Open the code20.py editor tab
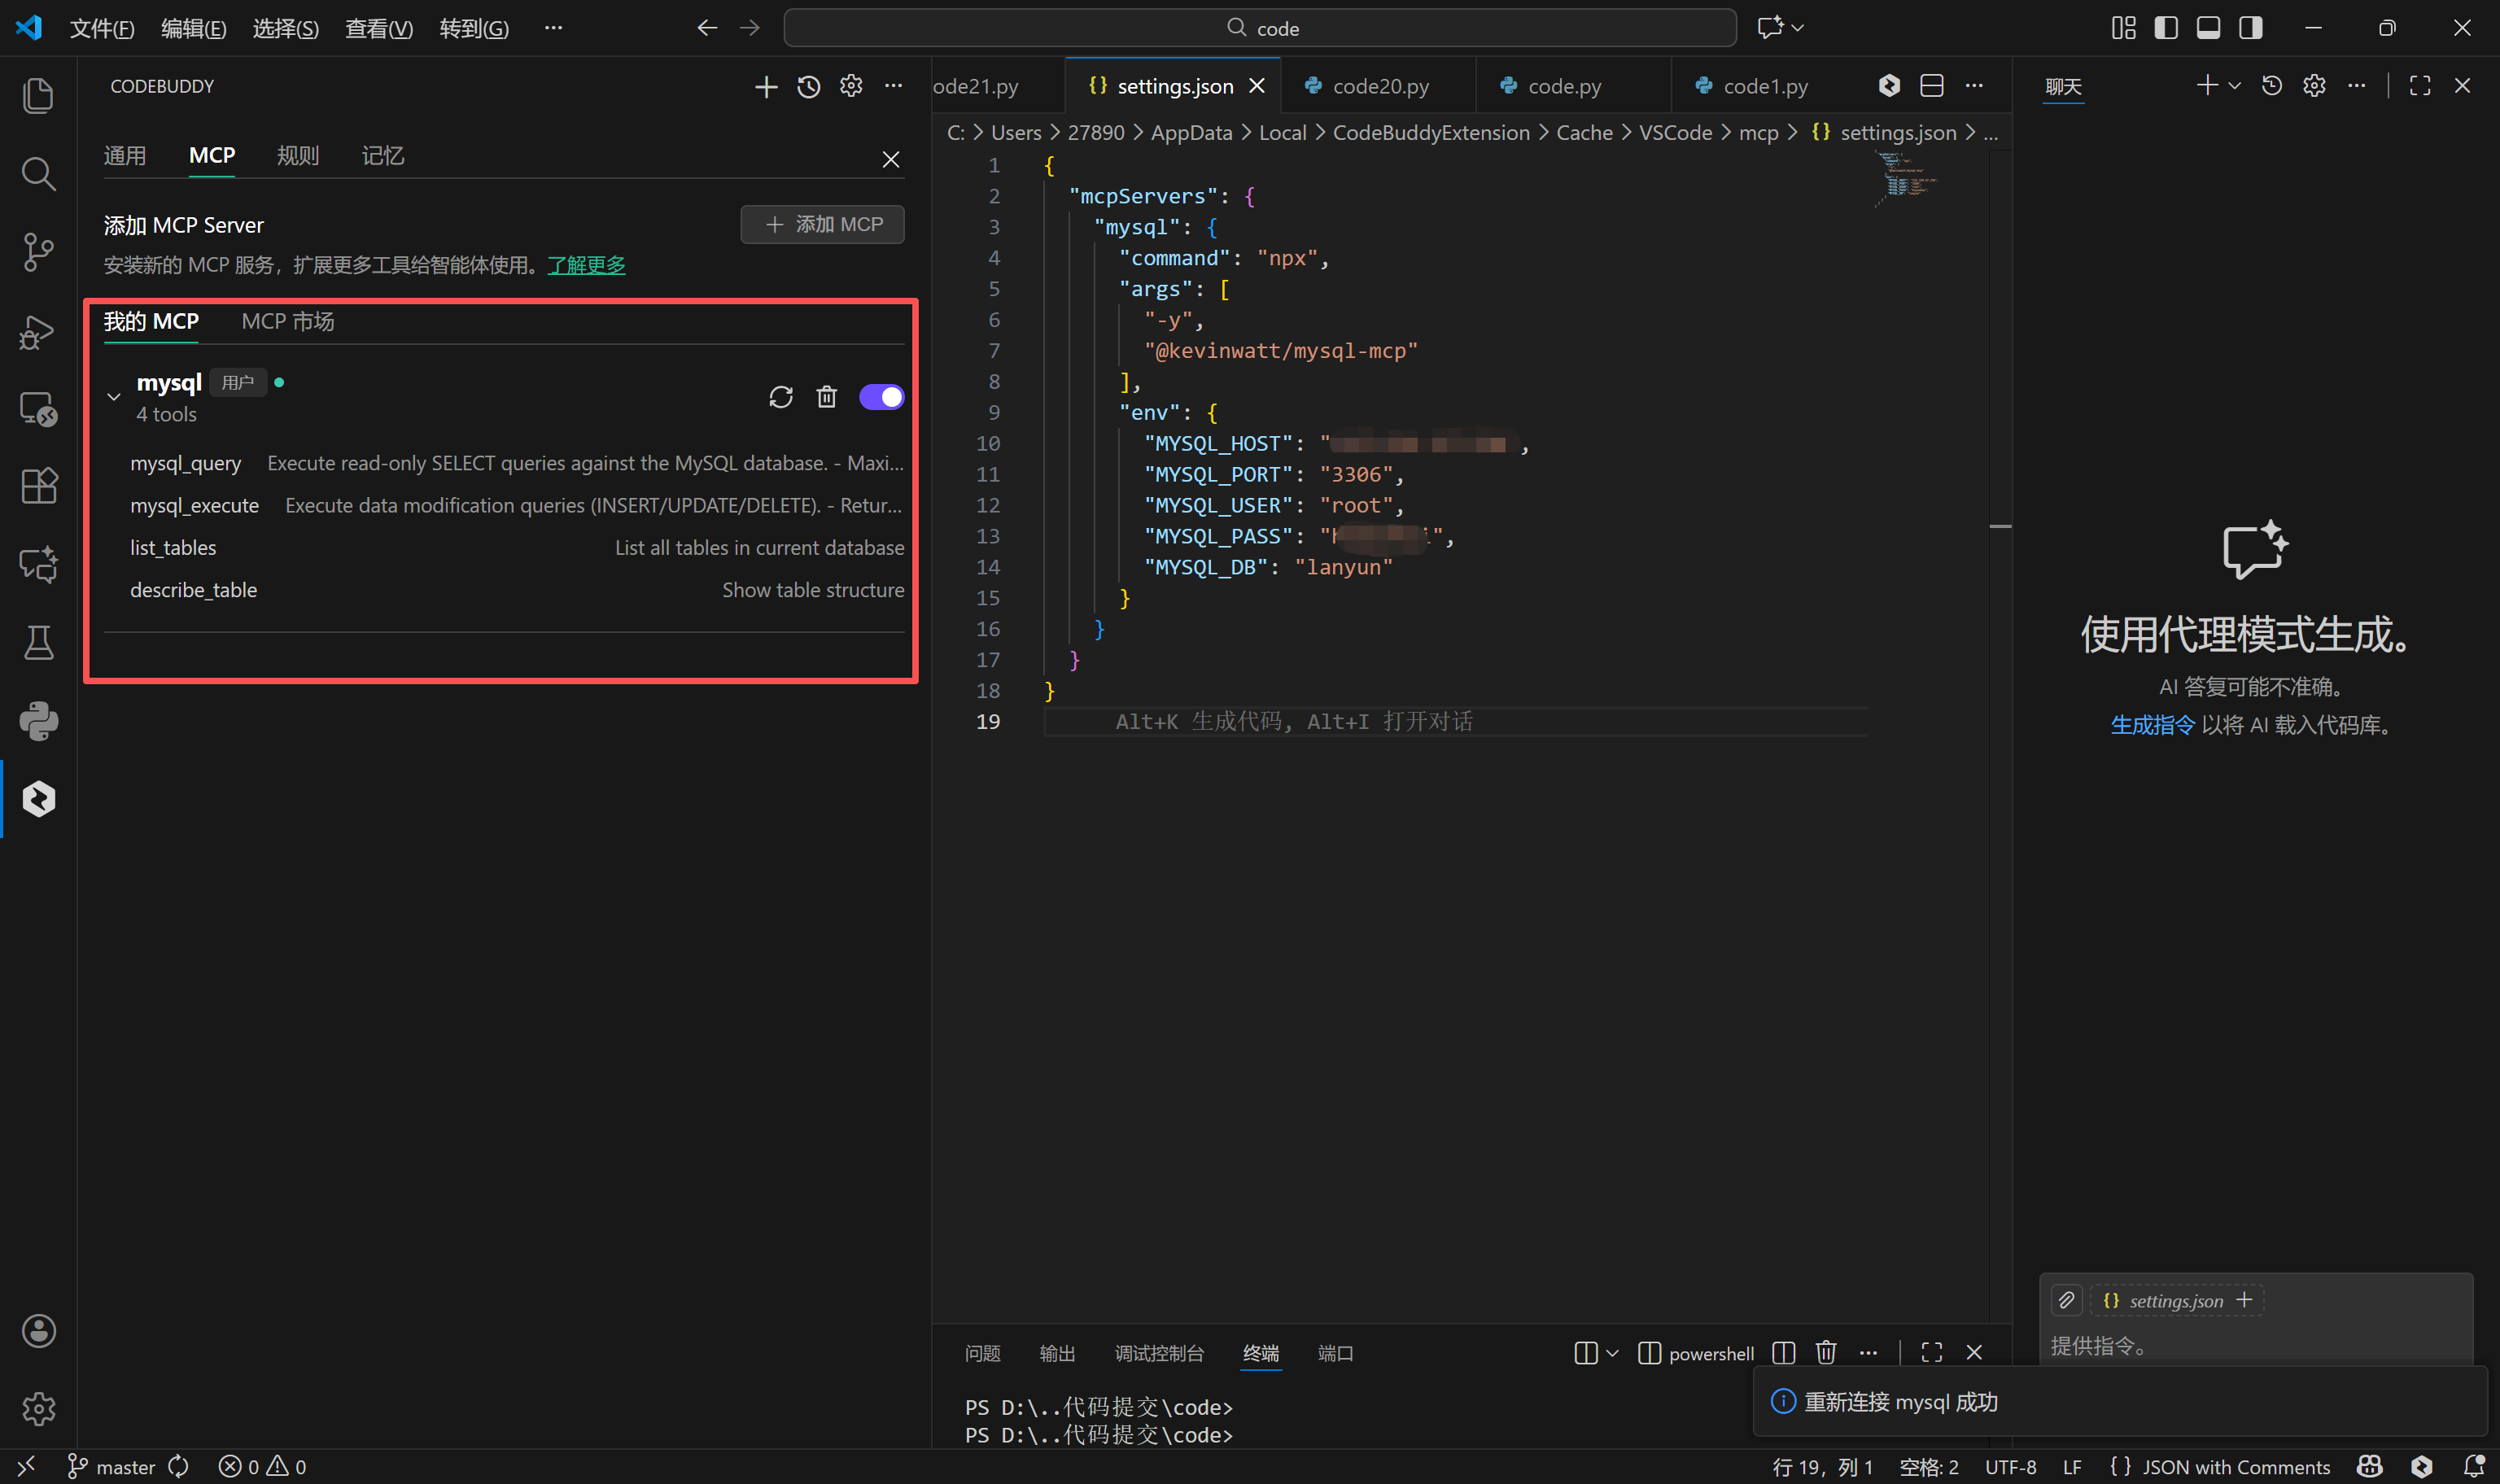The width and height of the screenshot is (2500, 1484). [x=1380, y=87]
